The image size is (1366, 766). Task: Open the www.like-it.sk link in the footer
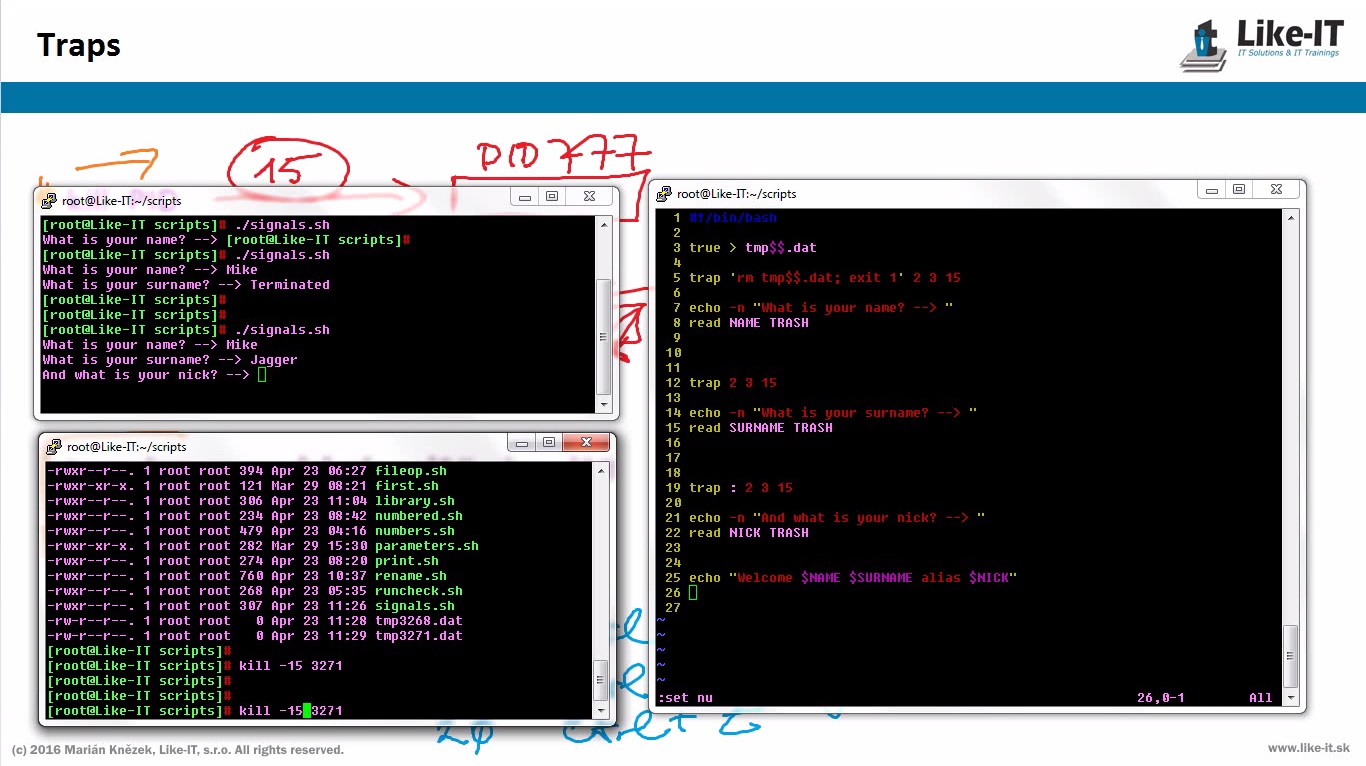point(1308,749)
